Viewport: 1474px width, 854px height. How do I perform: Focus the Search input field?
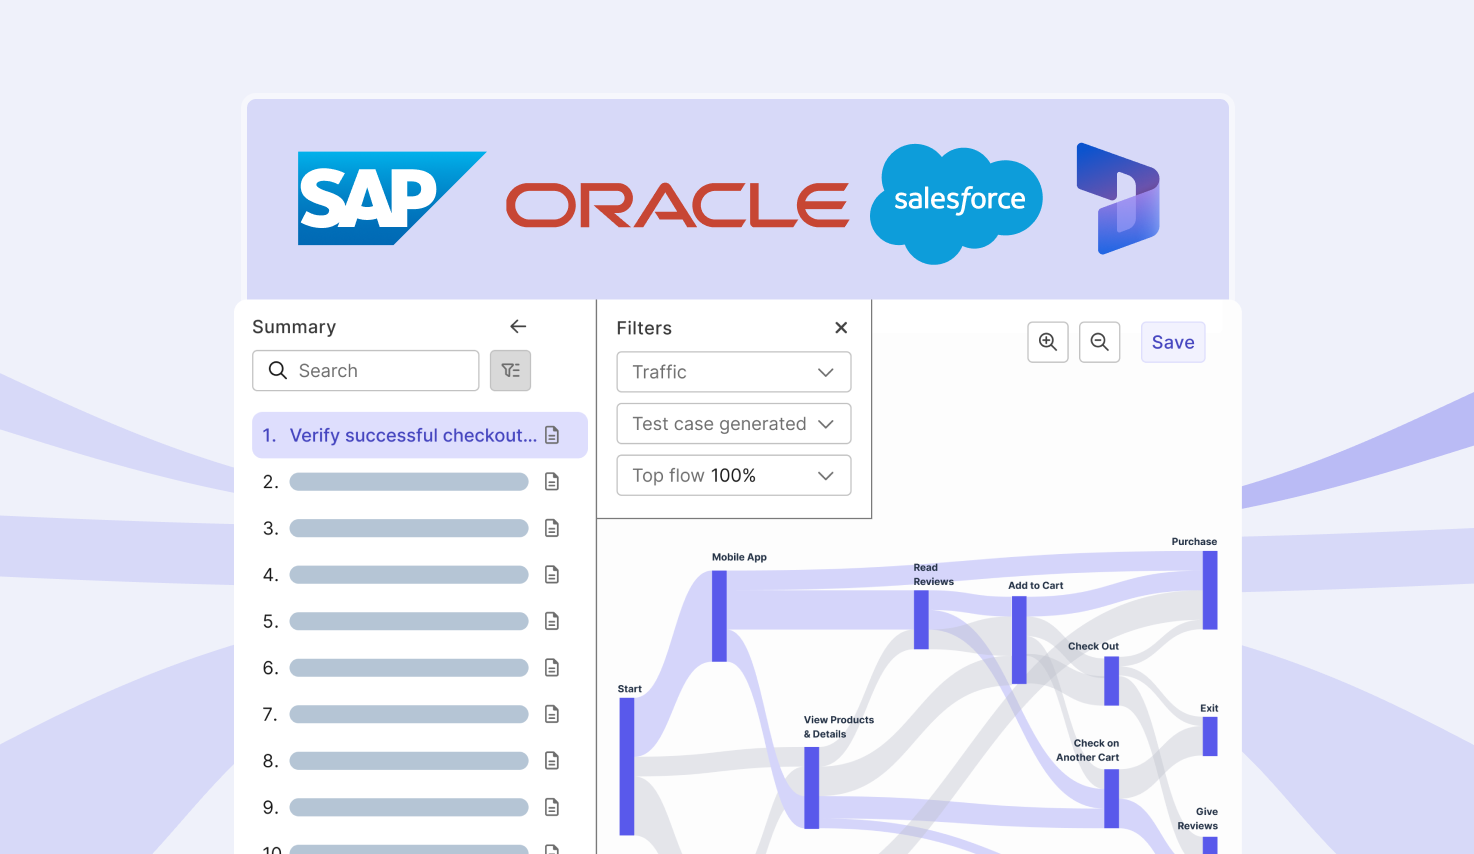pos(366,371)
